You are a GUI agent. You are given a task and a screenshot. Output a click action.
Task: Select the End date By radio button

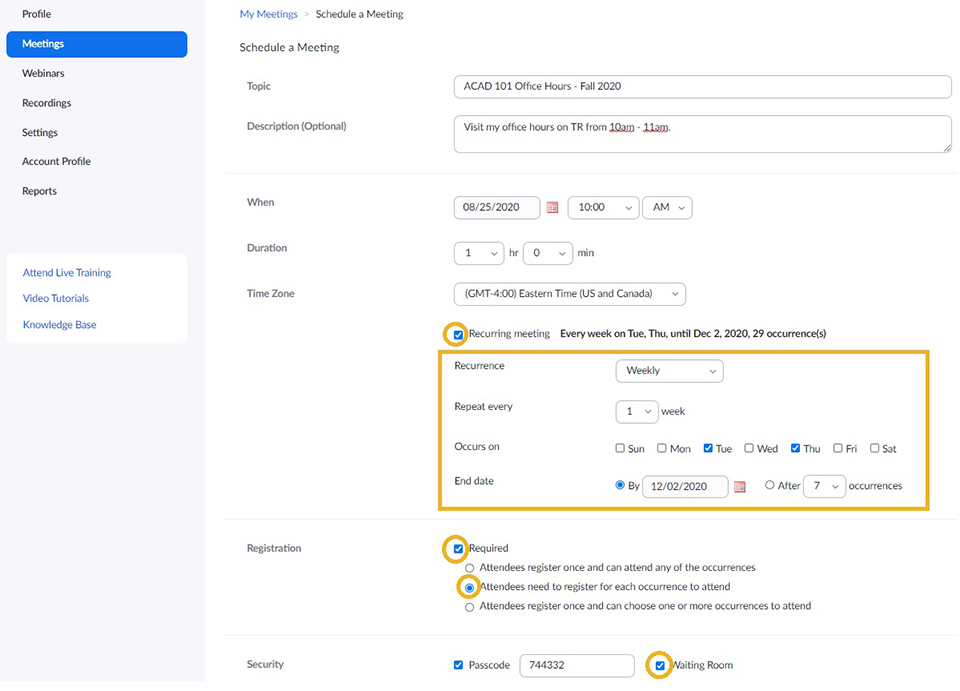tap(620, 485)
